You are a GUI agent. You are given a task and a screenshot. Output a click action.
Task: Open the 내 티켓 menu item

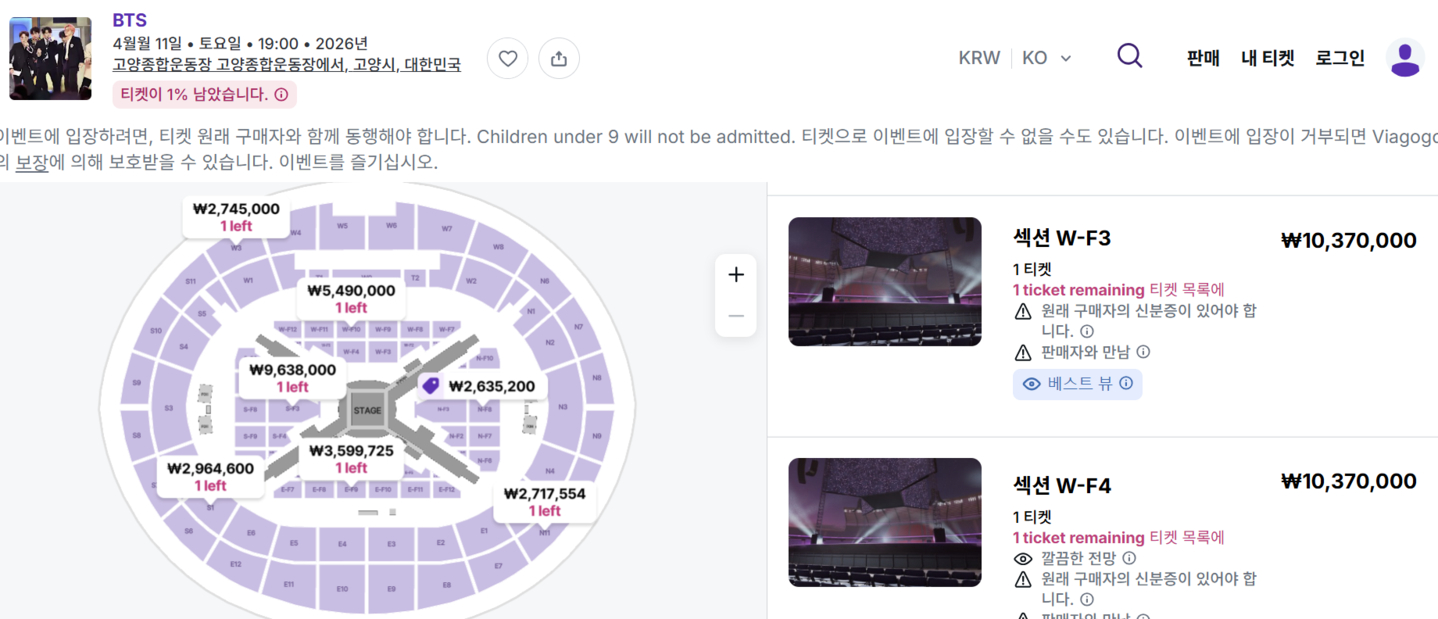[x=1267, y=57]
